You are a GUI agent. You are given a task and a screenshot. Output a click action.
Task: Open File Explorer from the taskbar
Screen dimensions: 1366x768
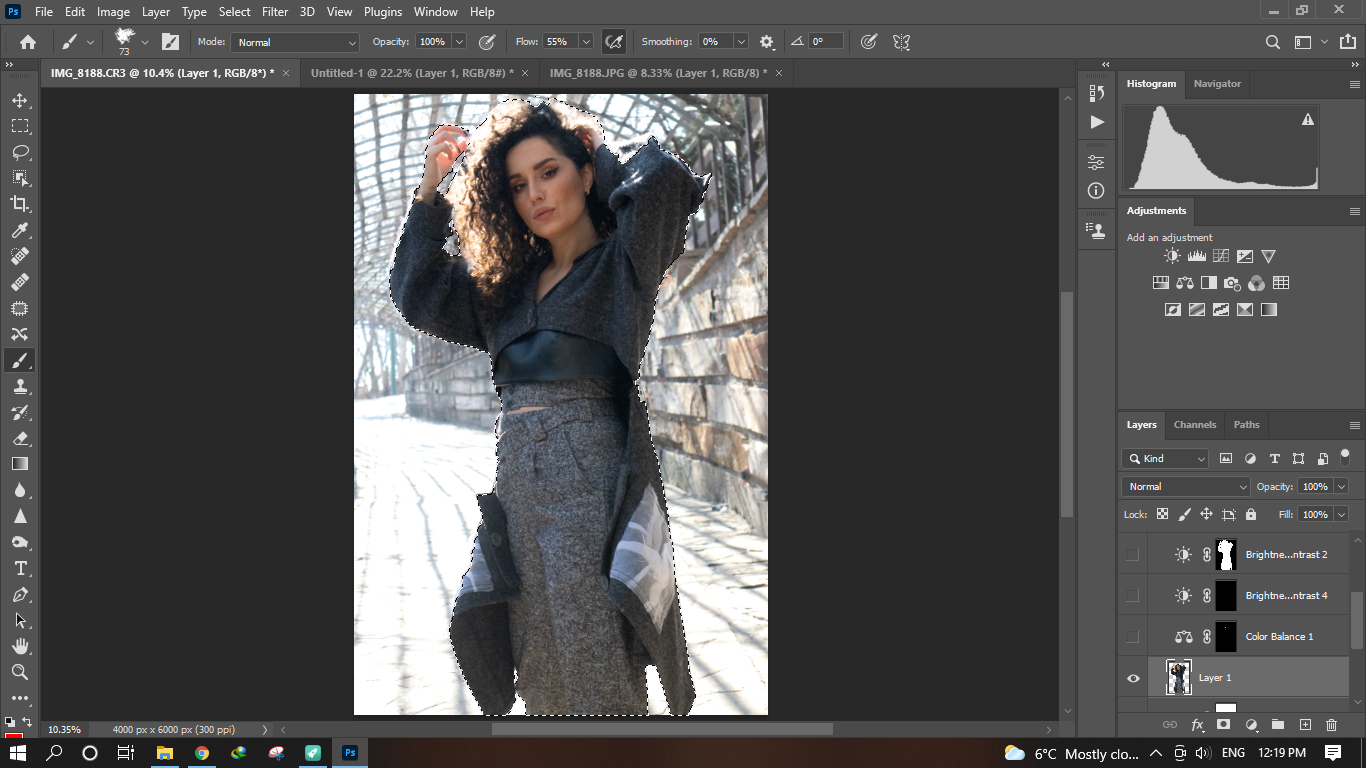(165, 753)
